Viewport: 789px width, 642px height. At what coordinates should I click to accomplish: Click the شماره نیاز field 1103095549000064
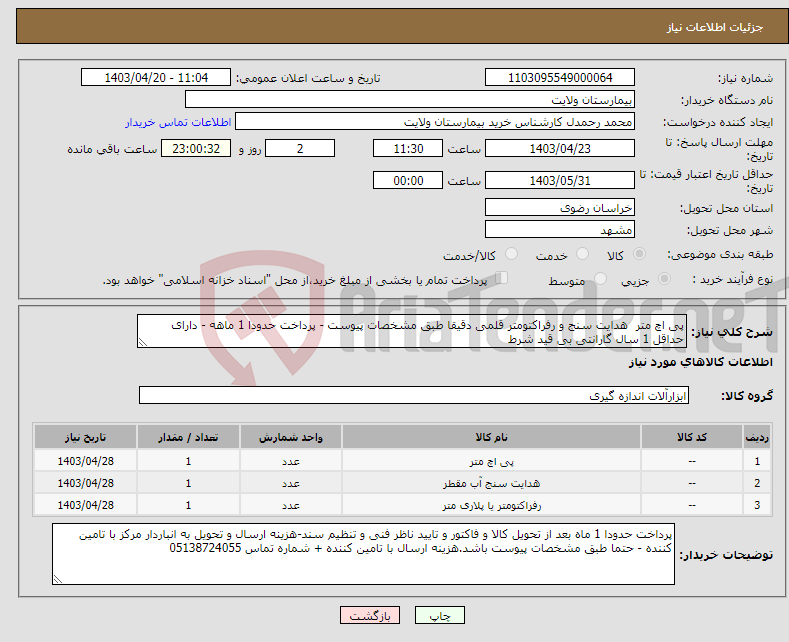pos(560,77)
